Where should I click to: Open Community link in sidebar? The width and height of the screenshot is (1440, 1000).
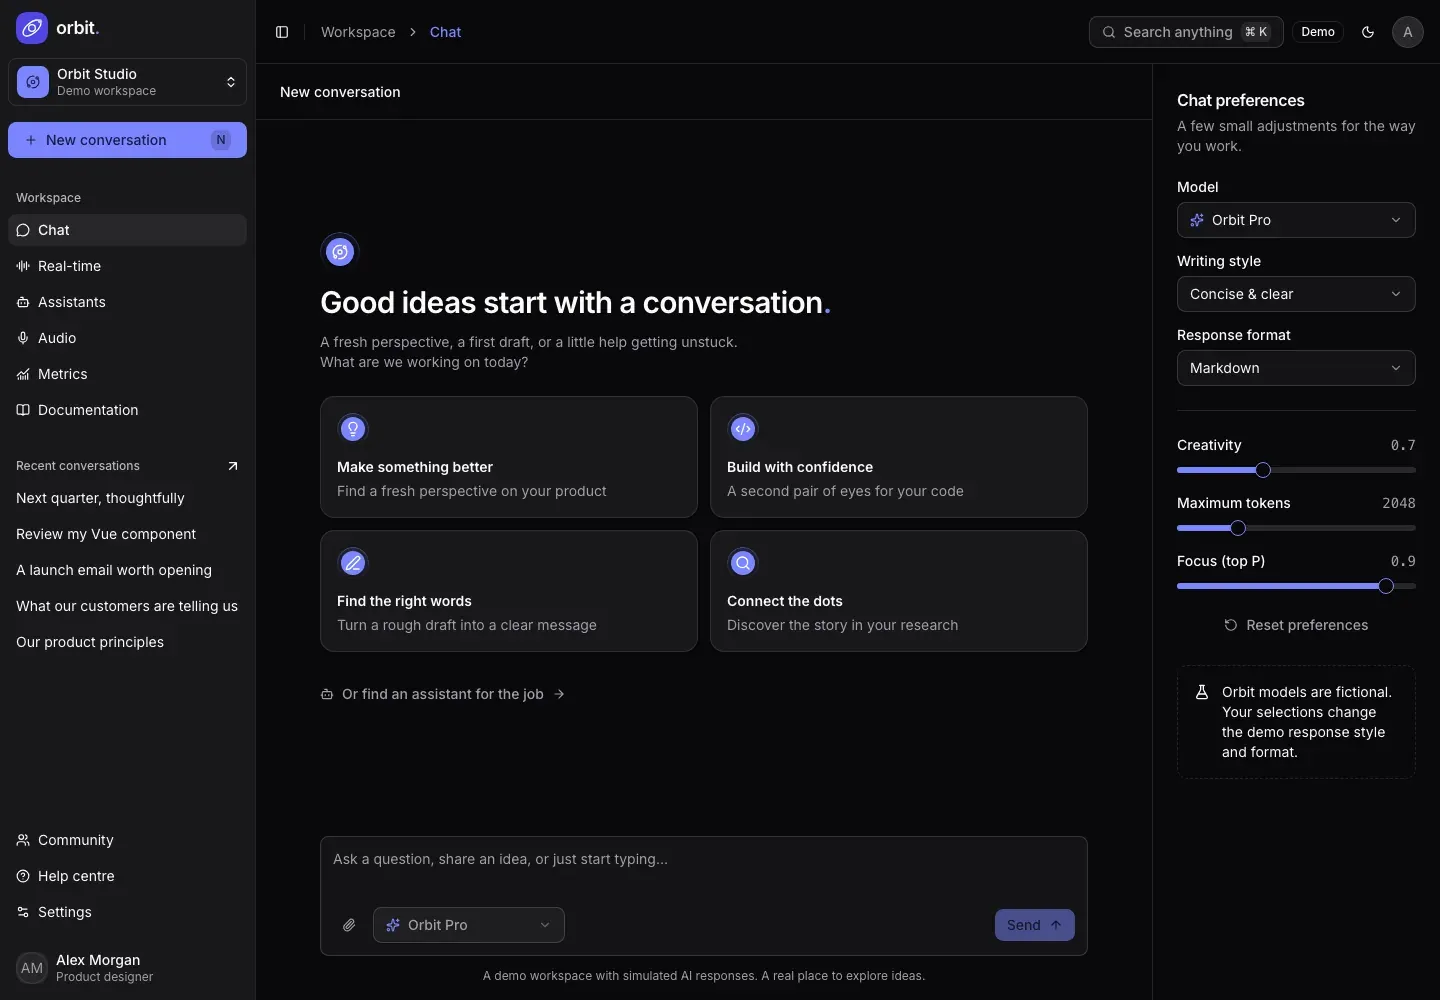pos(127,840)
